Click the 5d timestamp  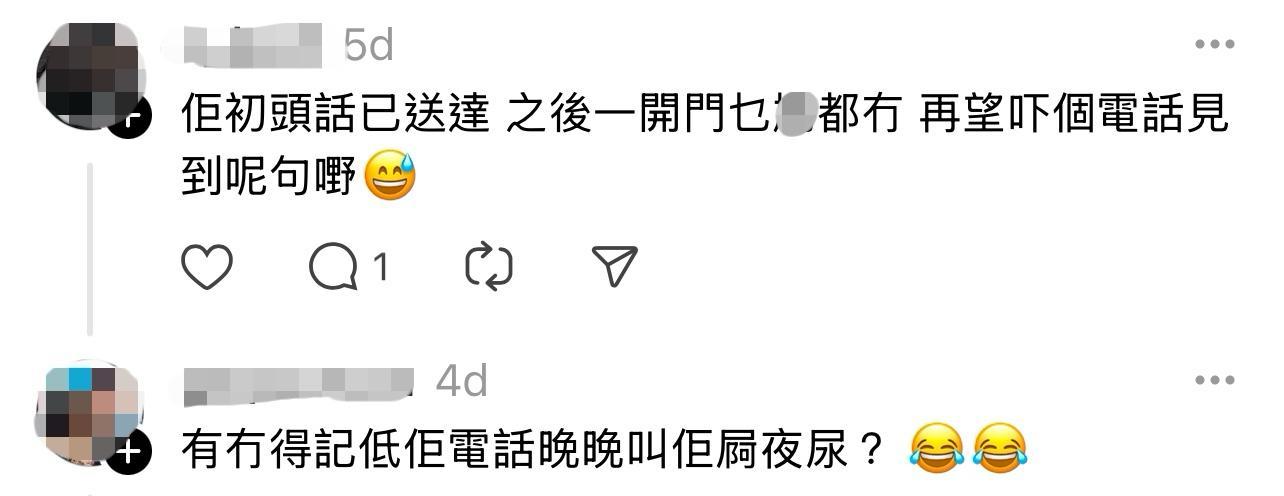pyautogui.click(x=369, y=45)
